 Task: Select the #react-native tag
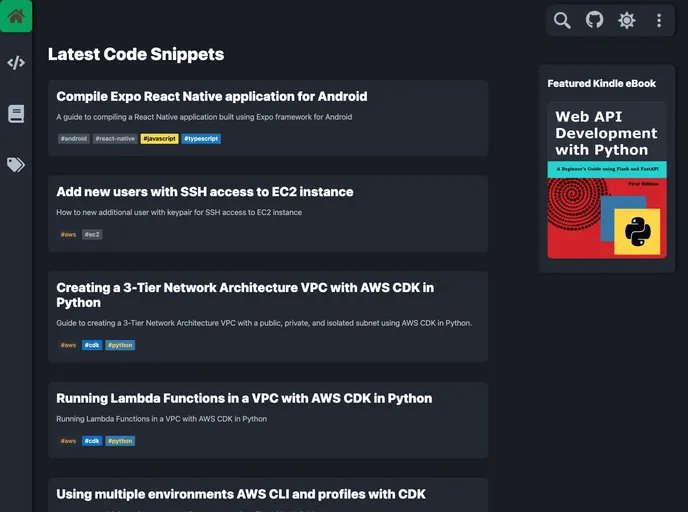point(115,139)
